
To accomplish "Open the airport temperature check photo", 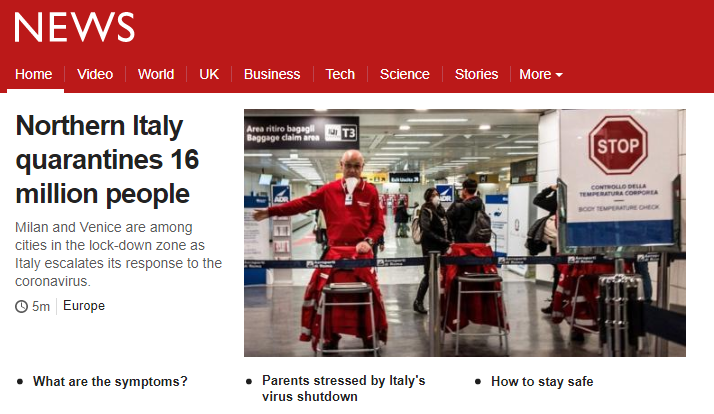I will pyautogui.click(x=464, y=233).
